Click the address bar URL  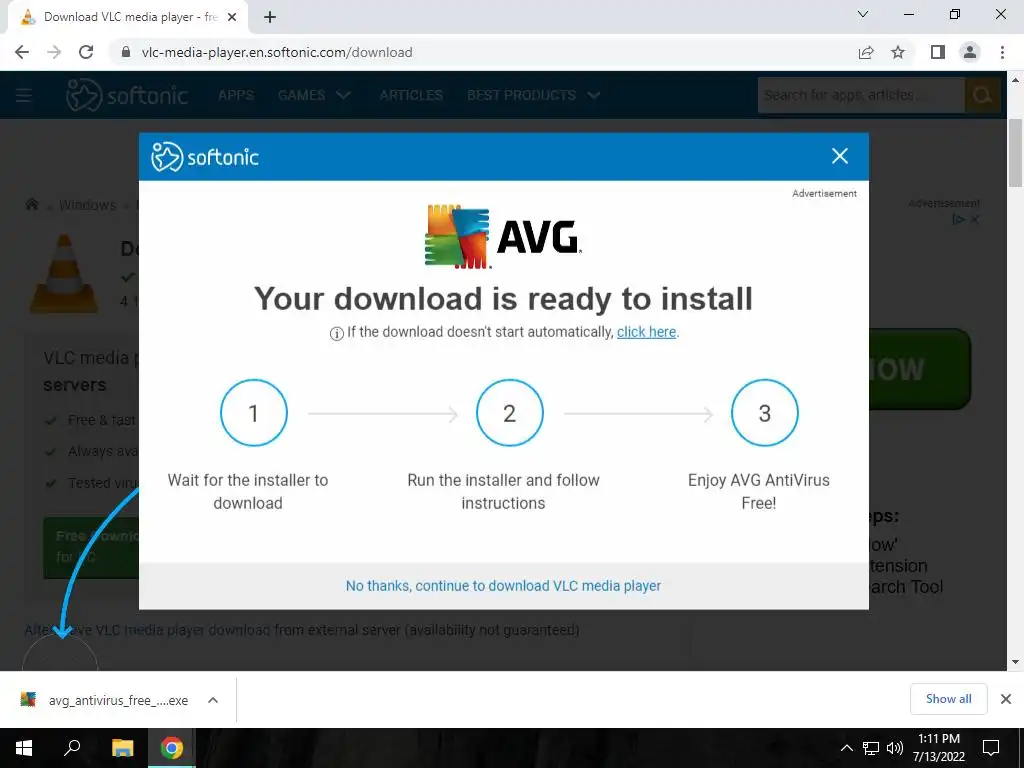point(277,52)
